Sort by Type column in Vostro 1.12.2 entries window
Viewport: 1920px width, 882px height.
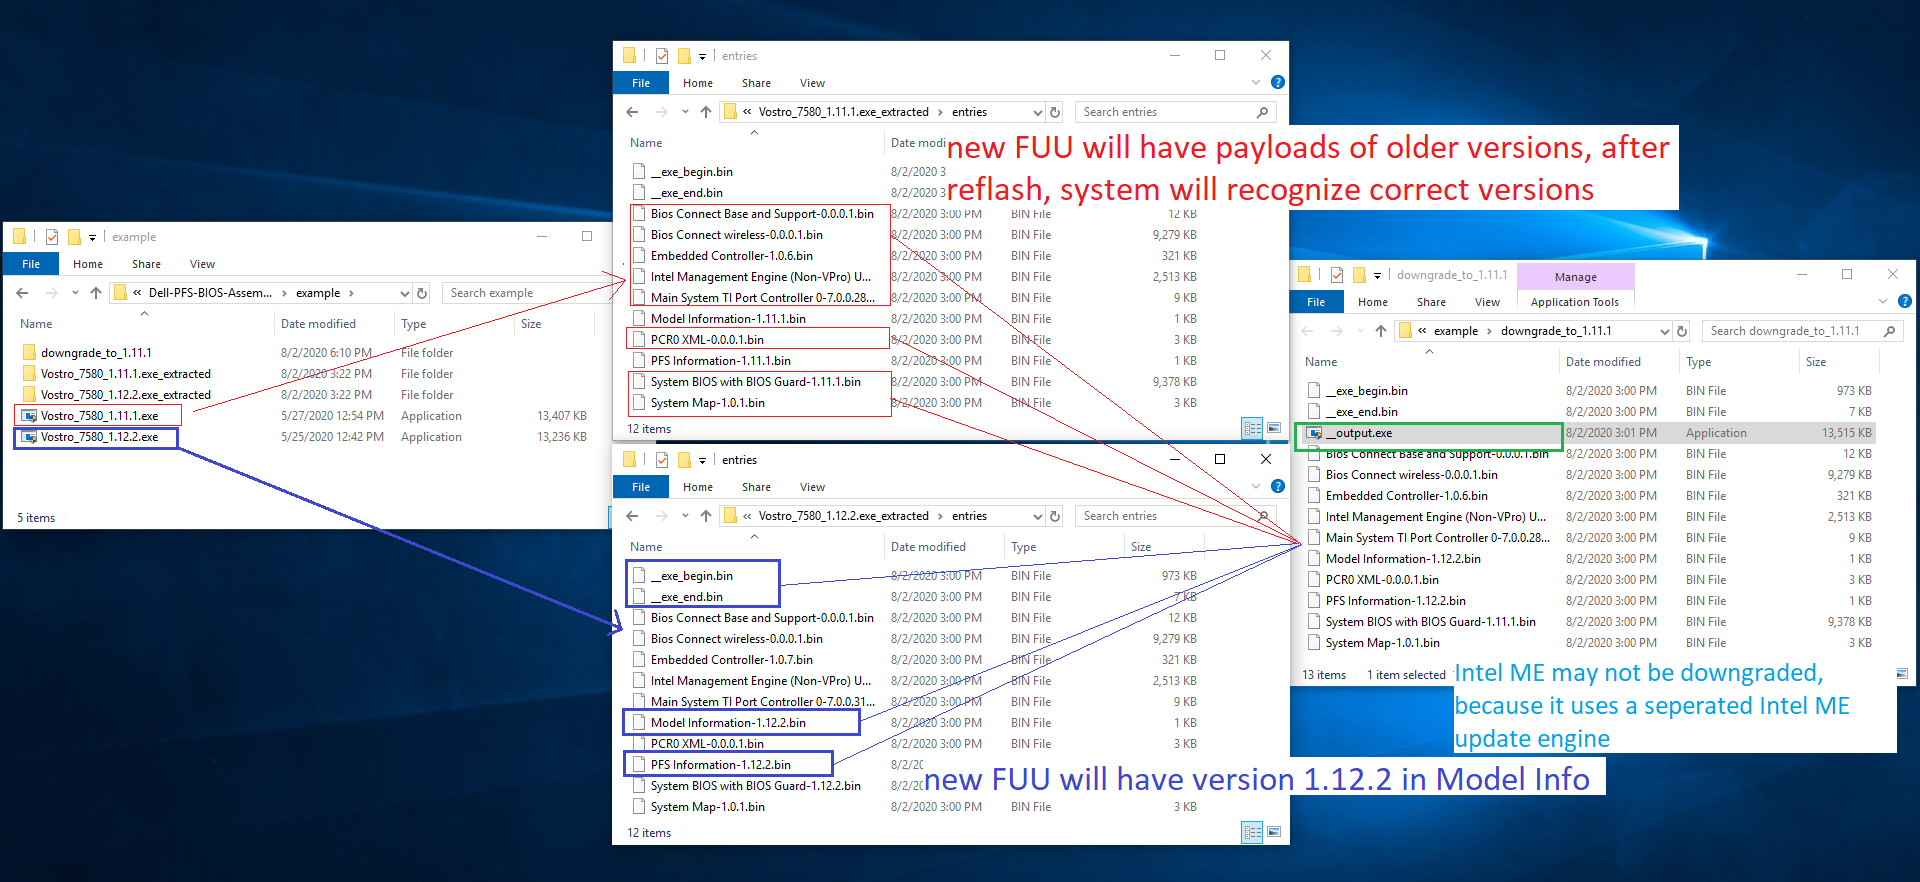(1023, 547)
